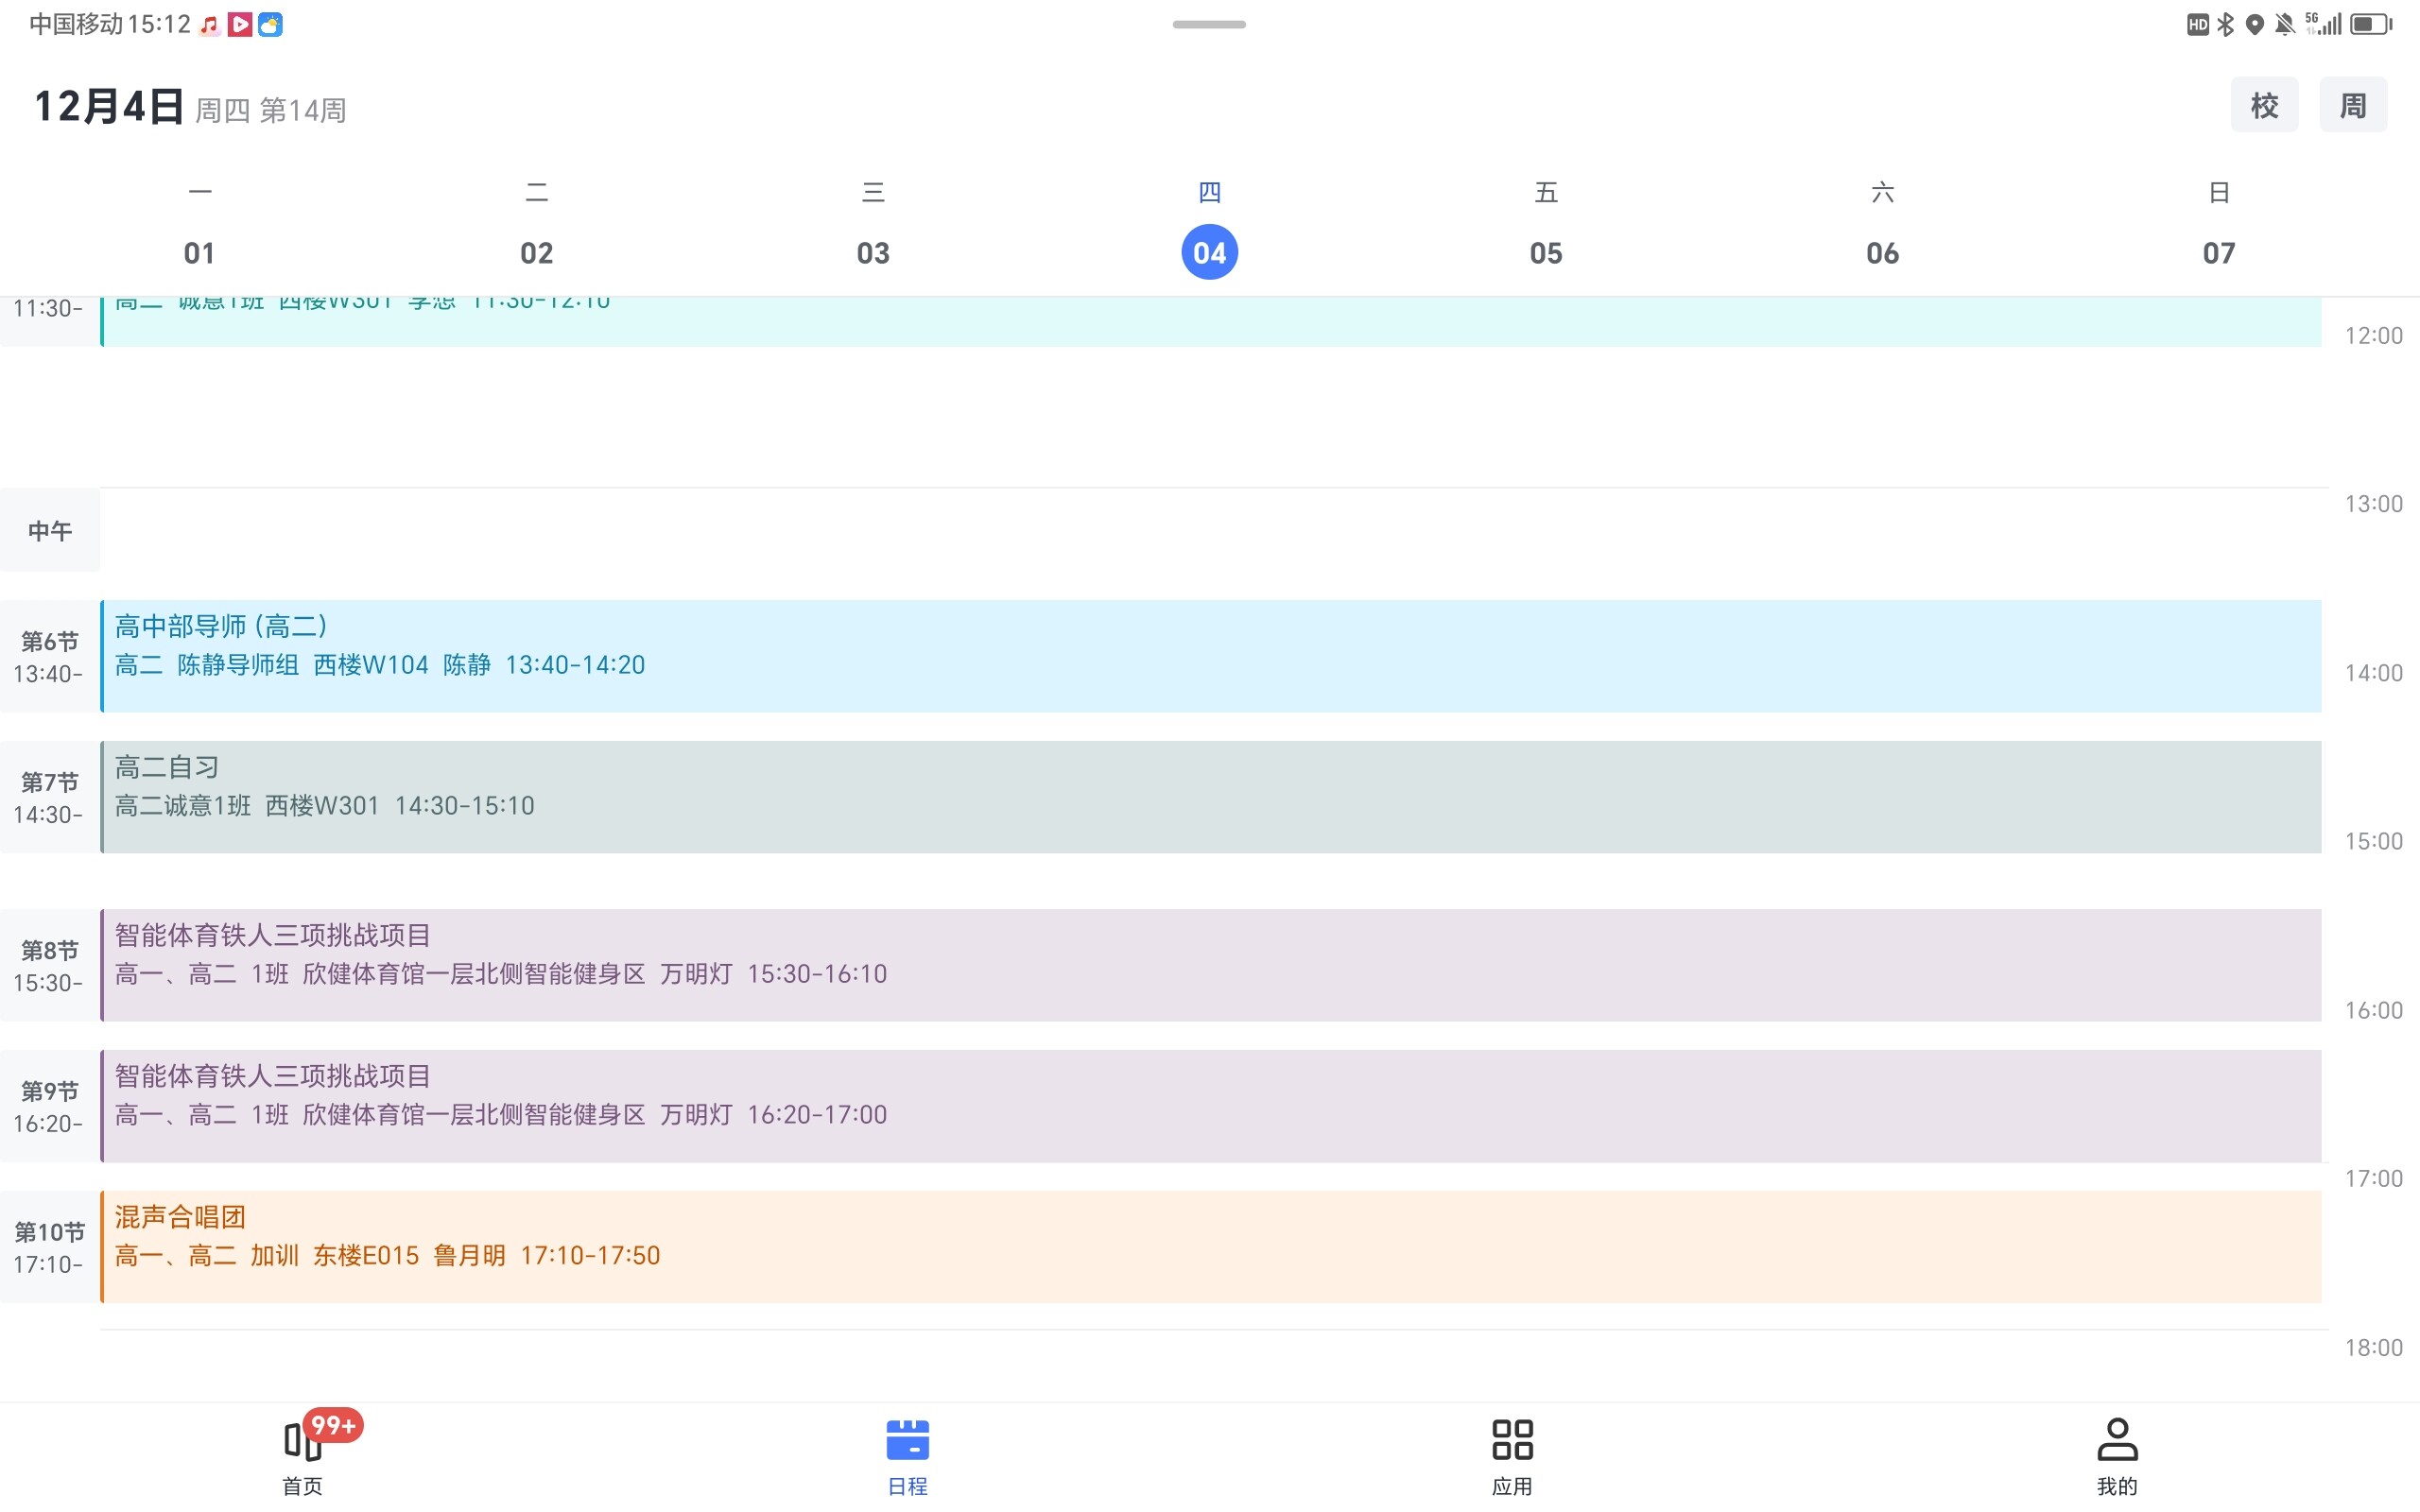The height and width of the screenshot is (1512, 2420).
Task: Open the 高二自习 self-study entry
Action: [x=1210, y=796]
